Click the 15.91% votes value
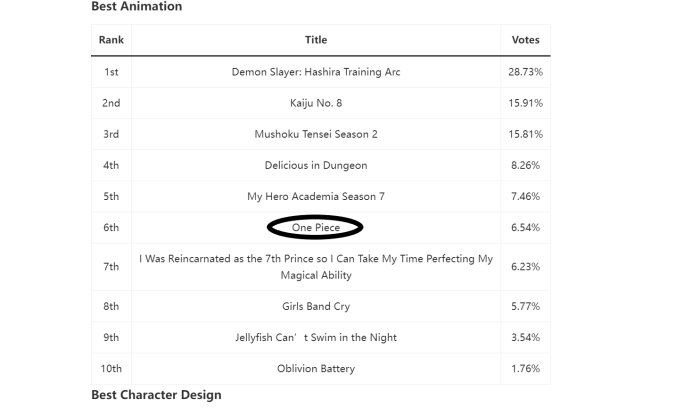 point(526,103)
